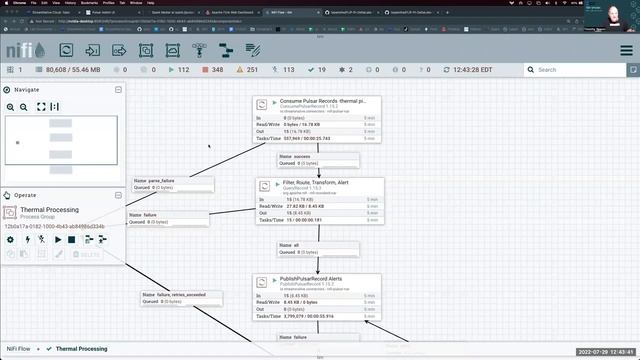640x360 pixels.
Task: Switch to the StreamNative Cloud tab
Action: [x=54, y=12]
